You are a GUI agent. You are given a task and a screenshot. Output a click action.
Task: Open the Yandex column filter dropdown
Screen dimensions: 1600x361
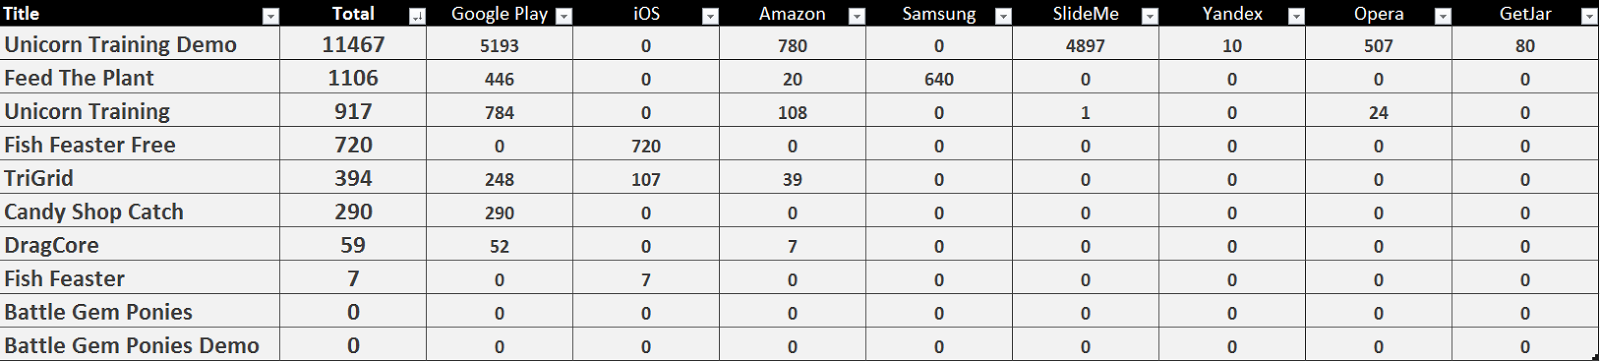tap(1296, 16)
